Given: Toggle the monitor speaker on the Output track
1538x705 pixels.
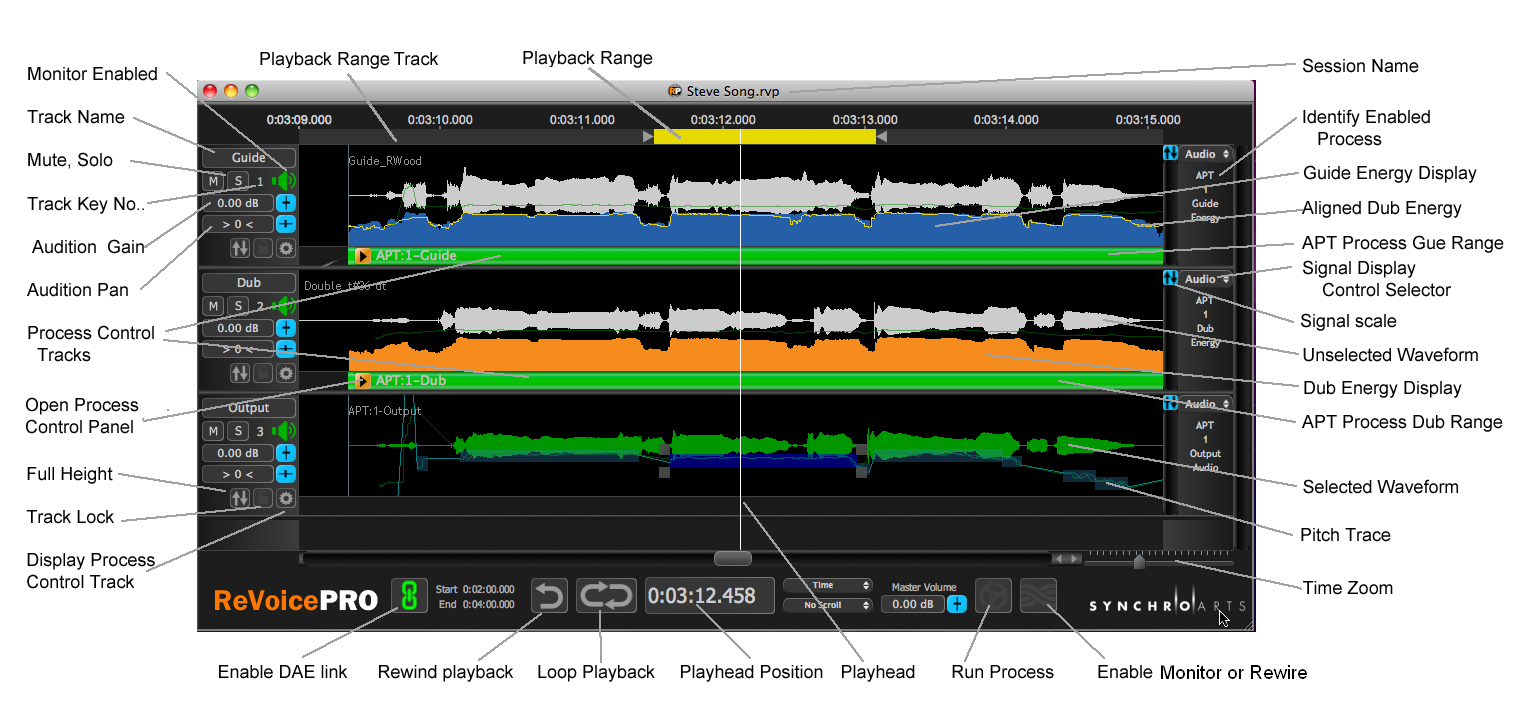Looking at the screenshot, I should 283,431.
